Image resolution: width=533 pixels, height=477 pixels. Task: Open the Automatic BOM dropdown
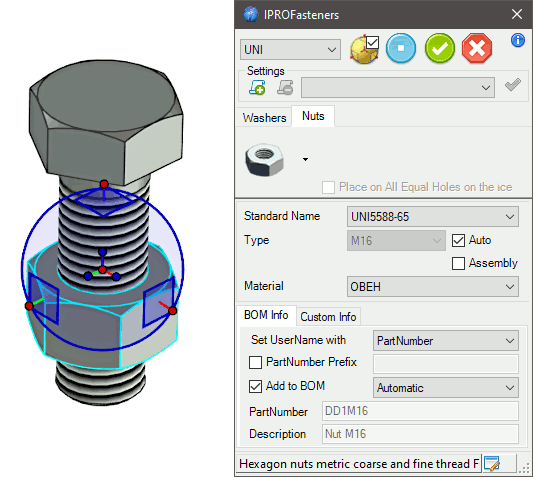click(446, 388)
